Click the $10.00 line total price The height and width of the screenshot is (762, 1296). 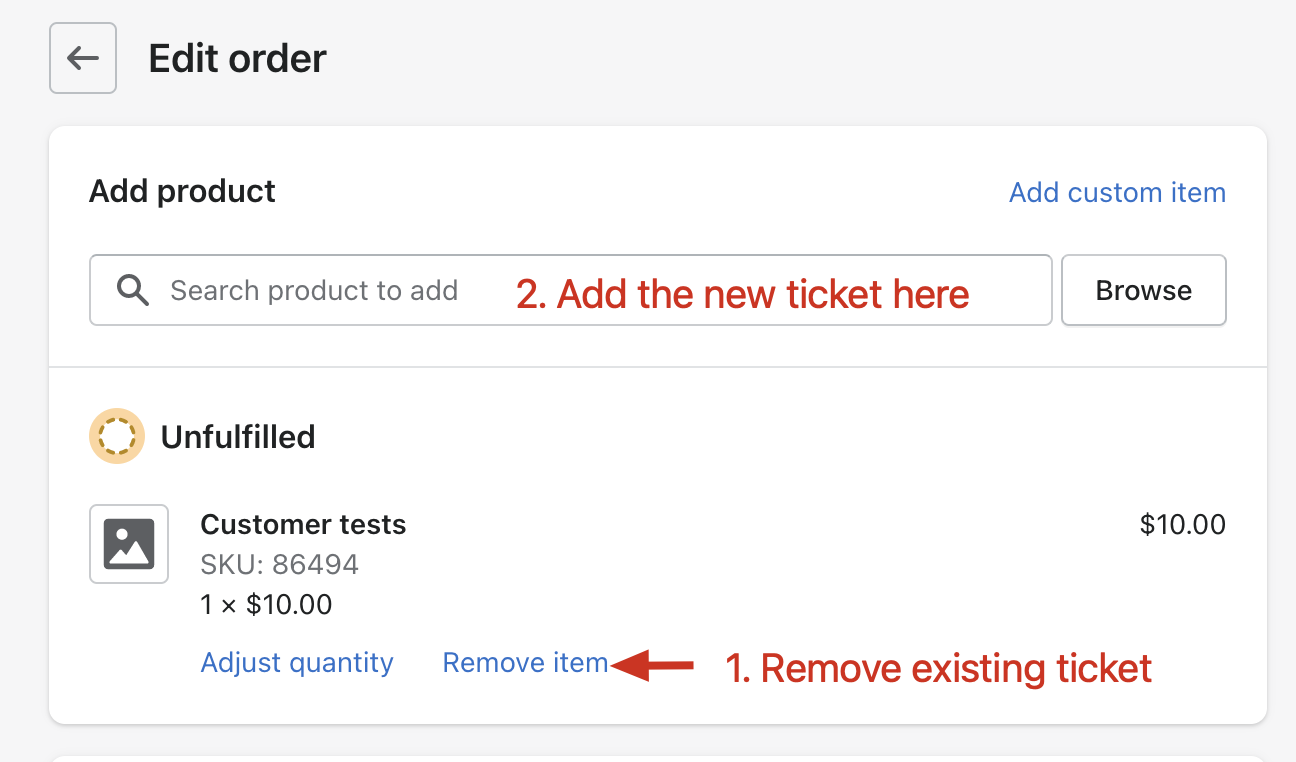click(1183, 524)
